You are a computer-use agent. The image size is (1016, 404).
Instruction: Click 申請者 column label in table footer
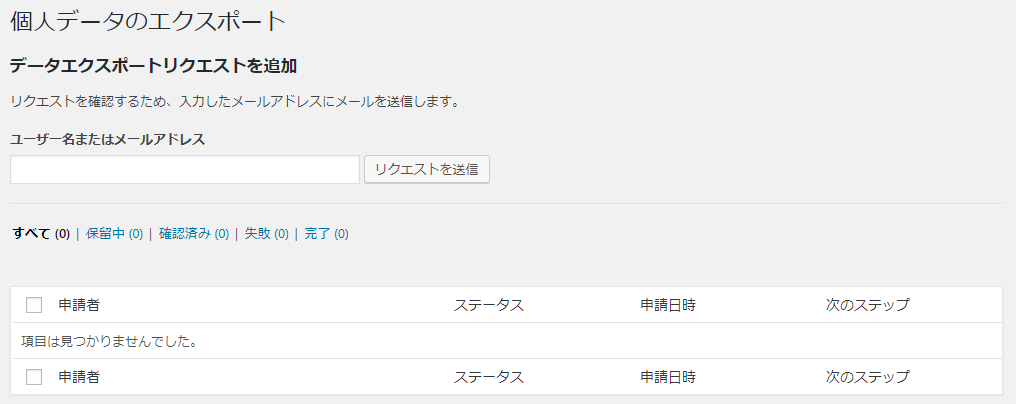pyautogui.click(x=79, y=377)
